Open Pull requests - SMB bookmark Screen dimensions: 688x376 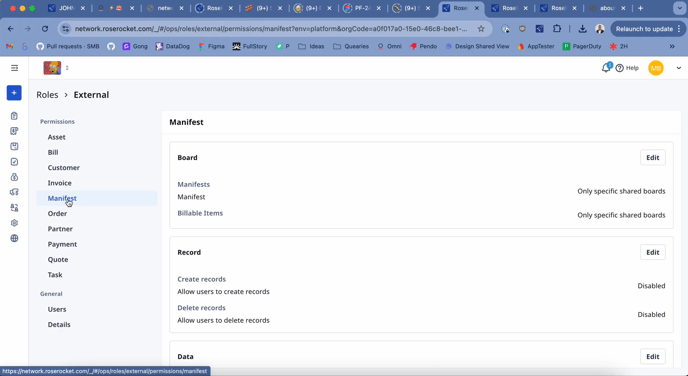click(68, 47)
